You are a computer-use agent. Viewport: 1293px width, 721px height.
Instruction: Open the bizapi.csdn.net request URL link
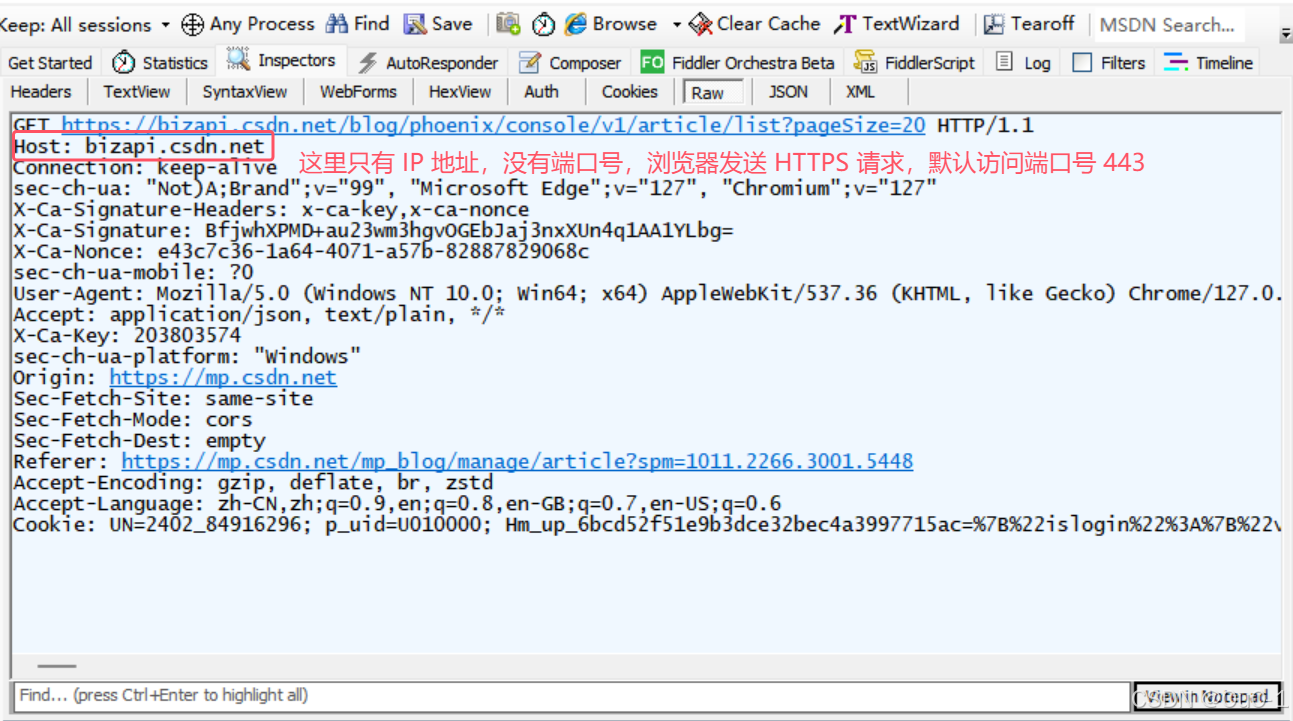click(x=494, y=126)
